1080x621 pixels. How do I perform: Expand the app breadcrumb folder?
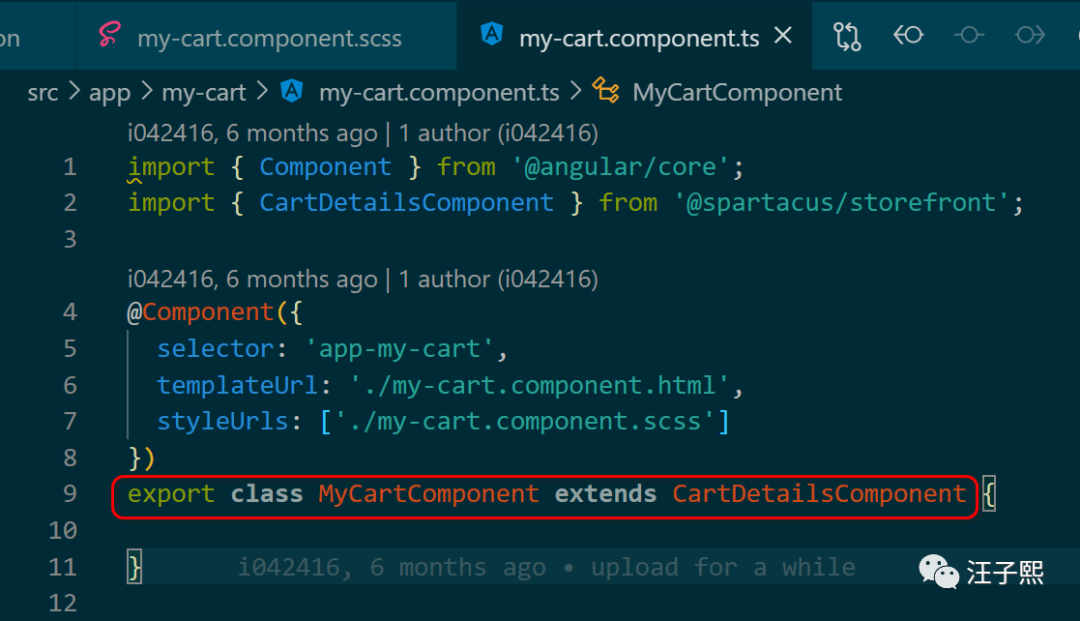(x=110, y=93)
